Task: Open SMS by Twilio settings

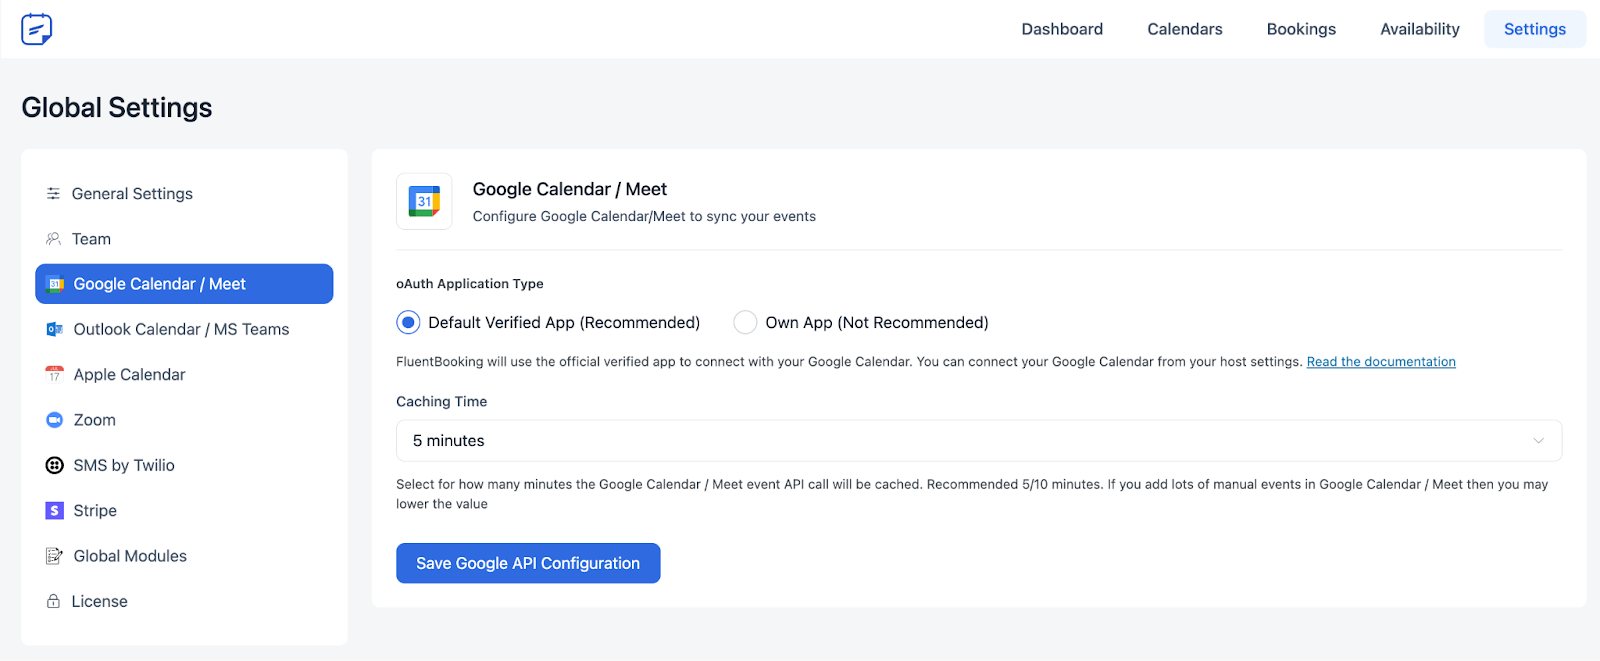Action: point(184,465)
